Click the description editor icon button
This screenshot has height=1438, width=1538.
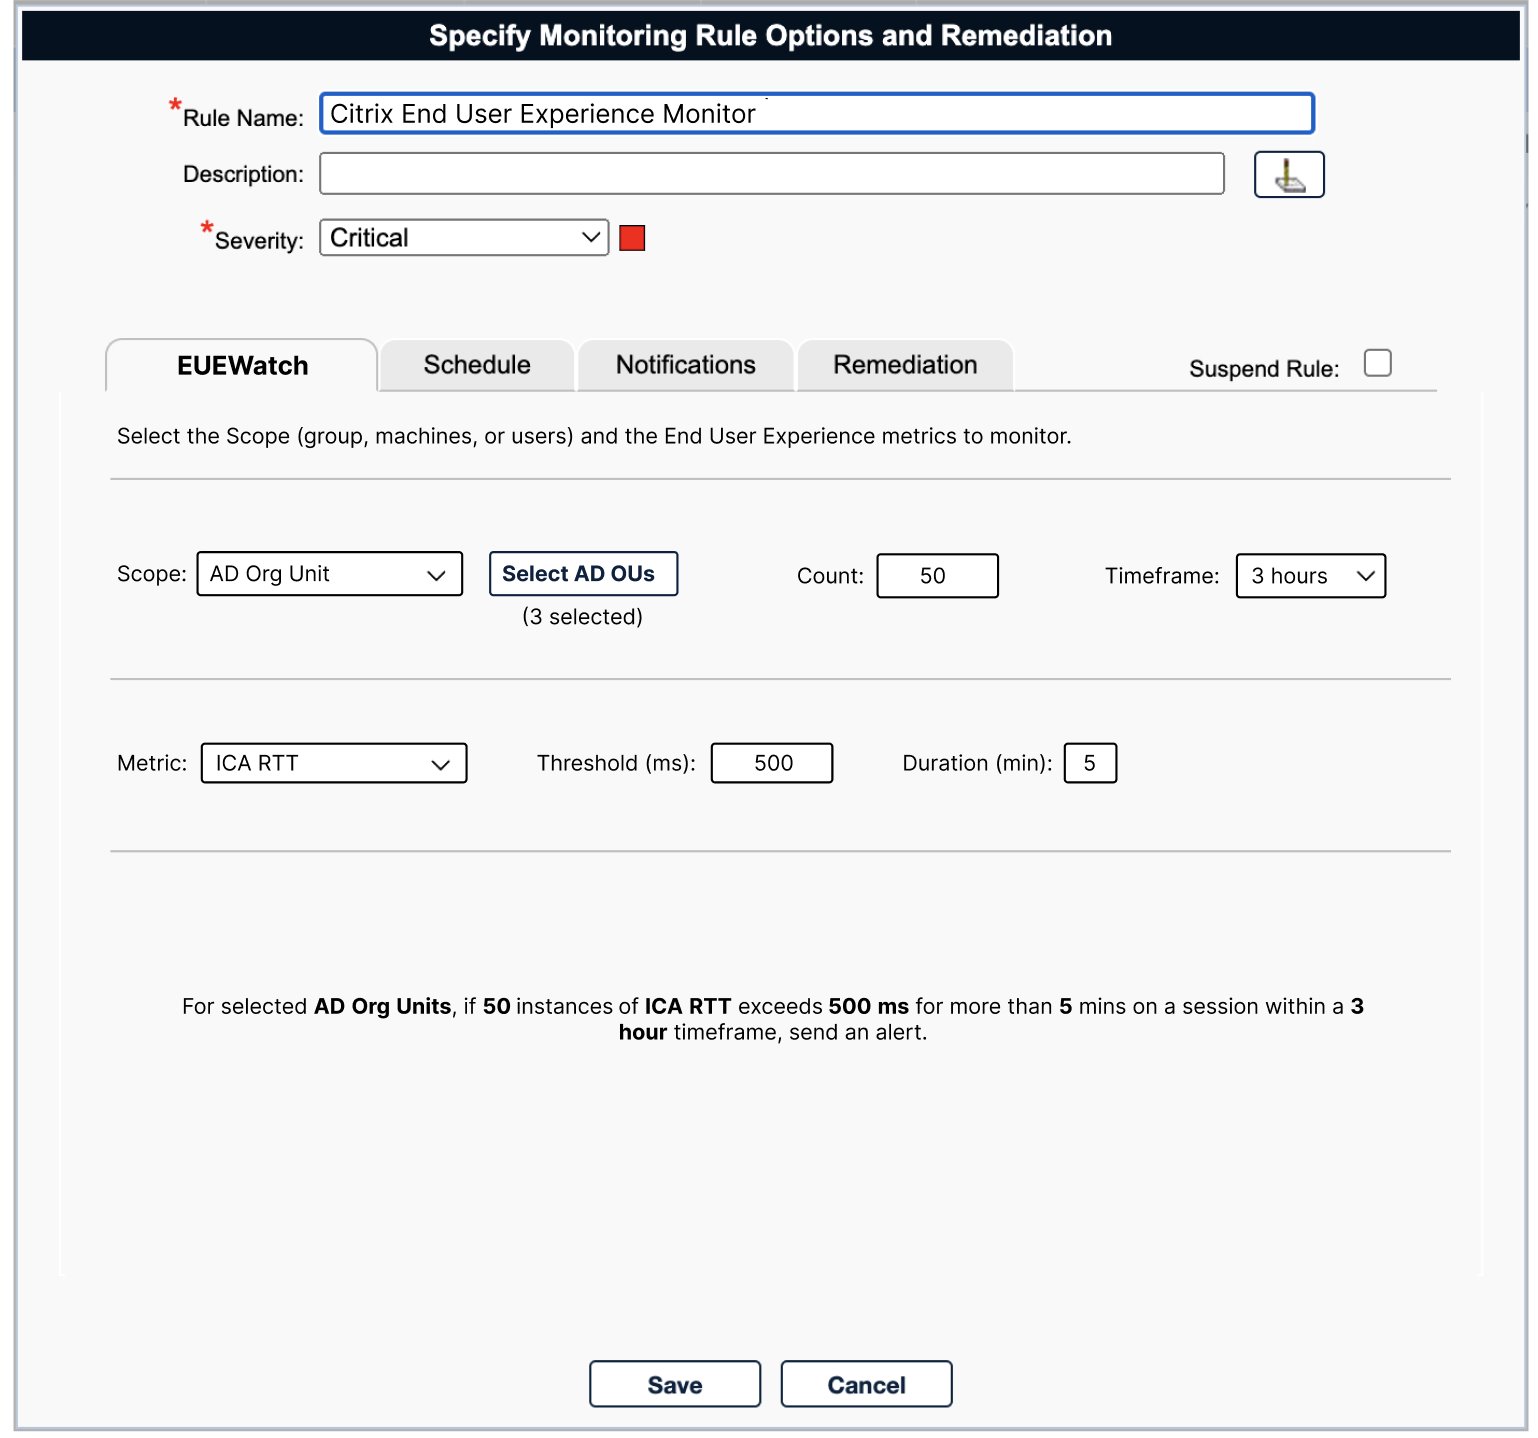point(1289,174)
